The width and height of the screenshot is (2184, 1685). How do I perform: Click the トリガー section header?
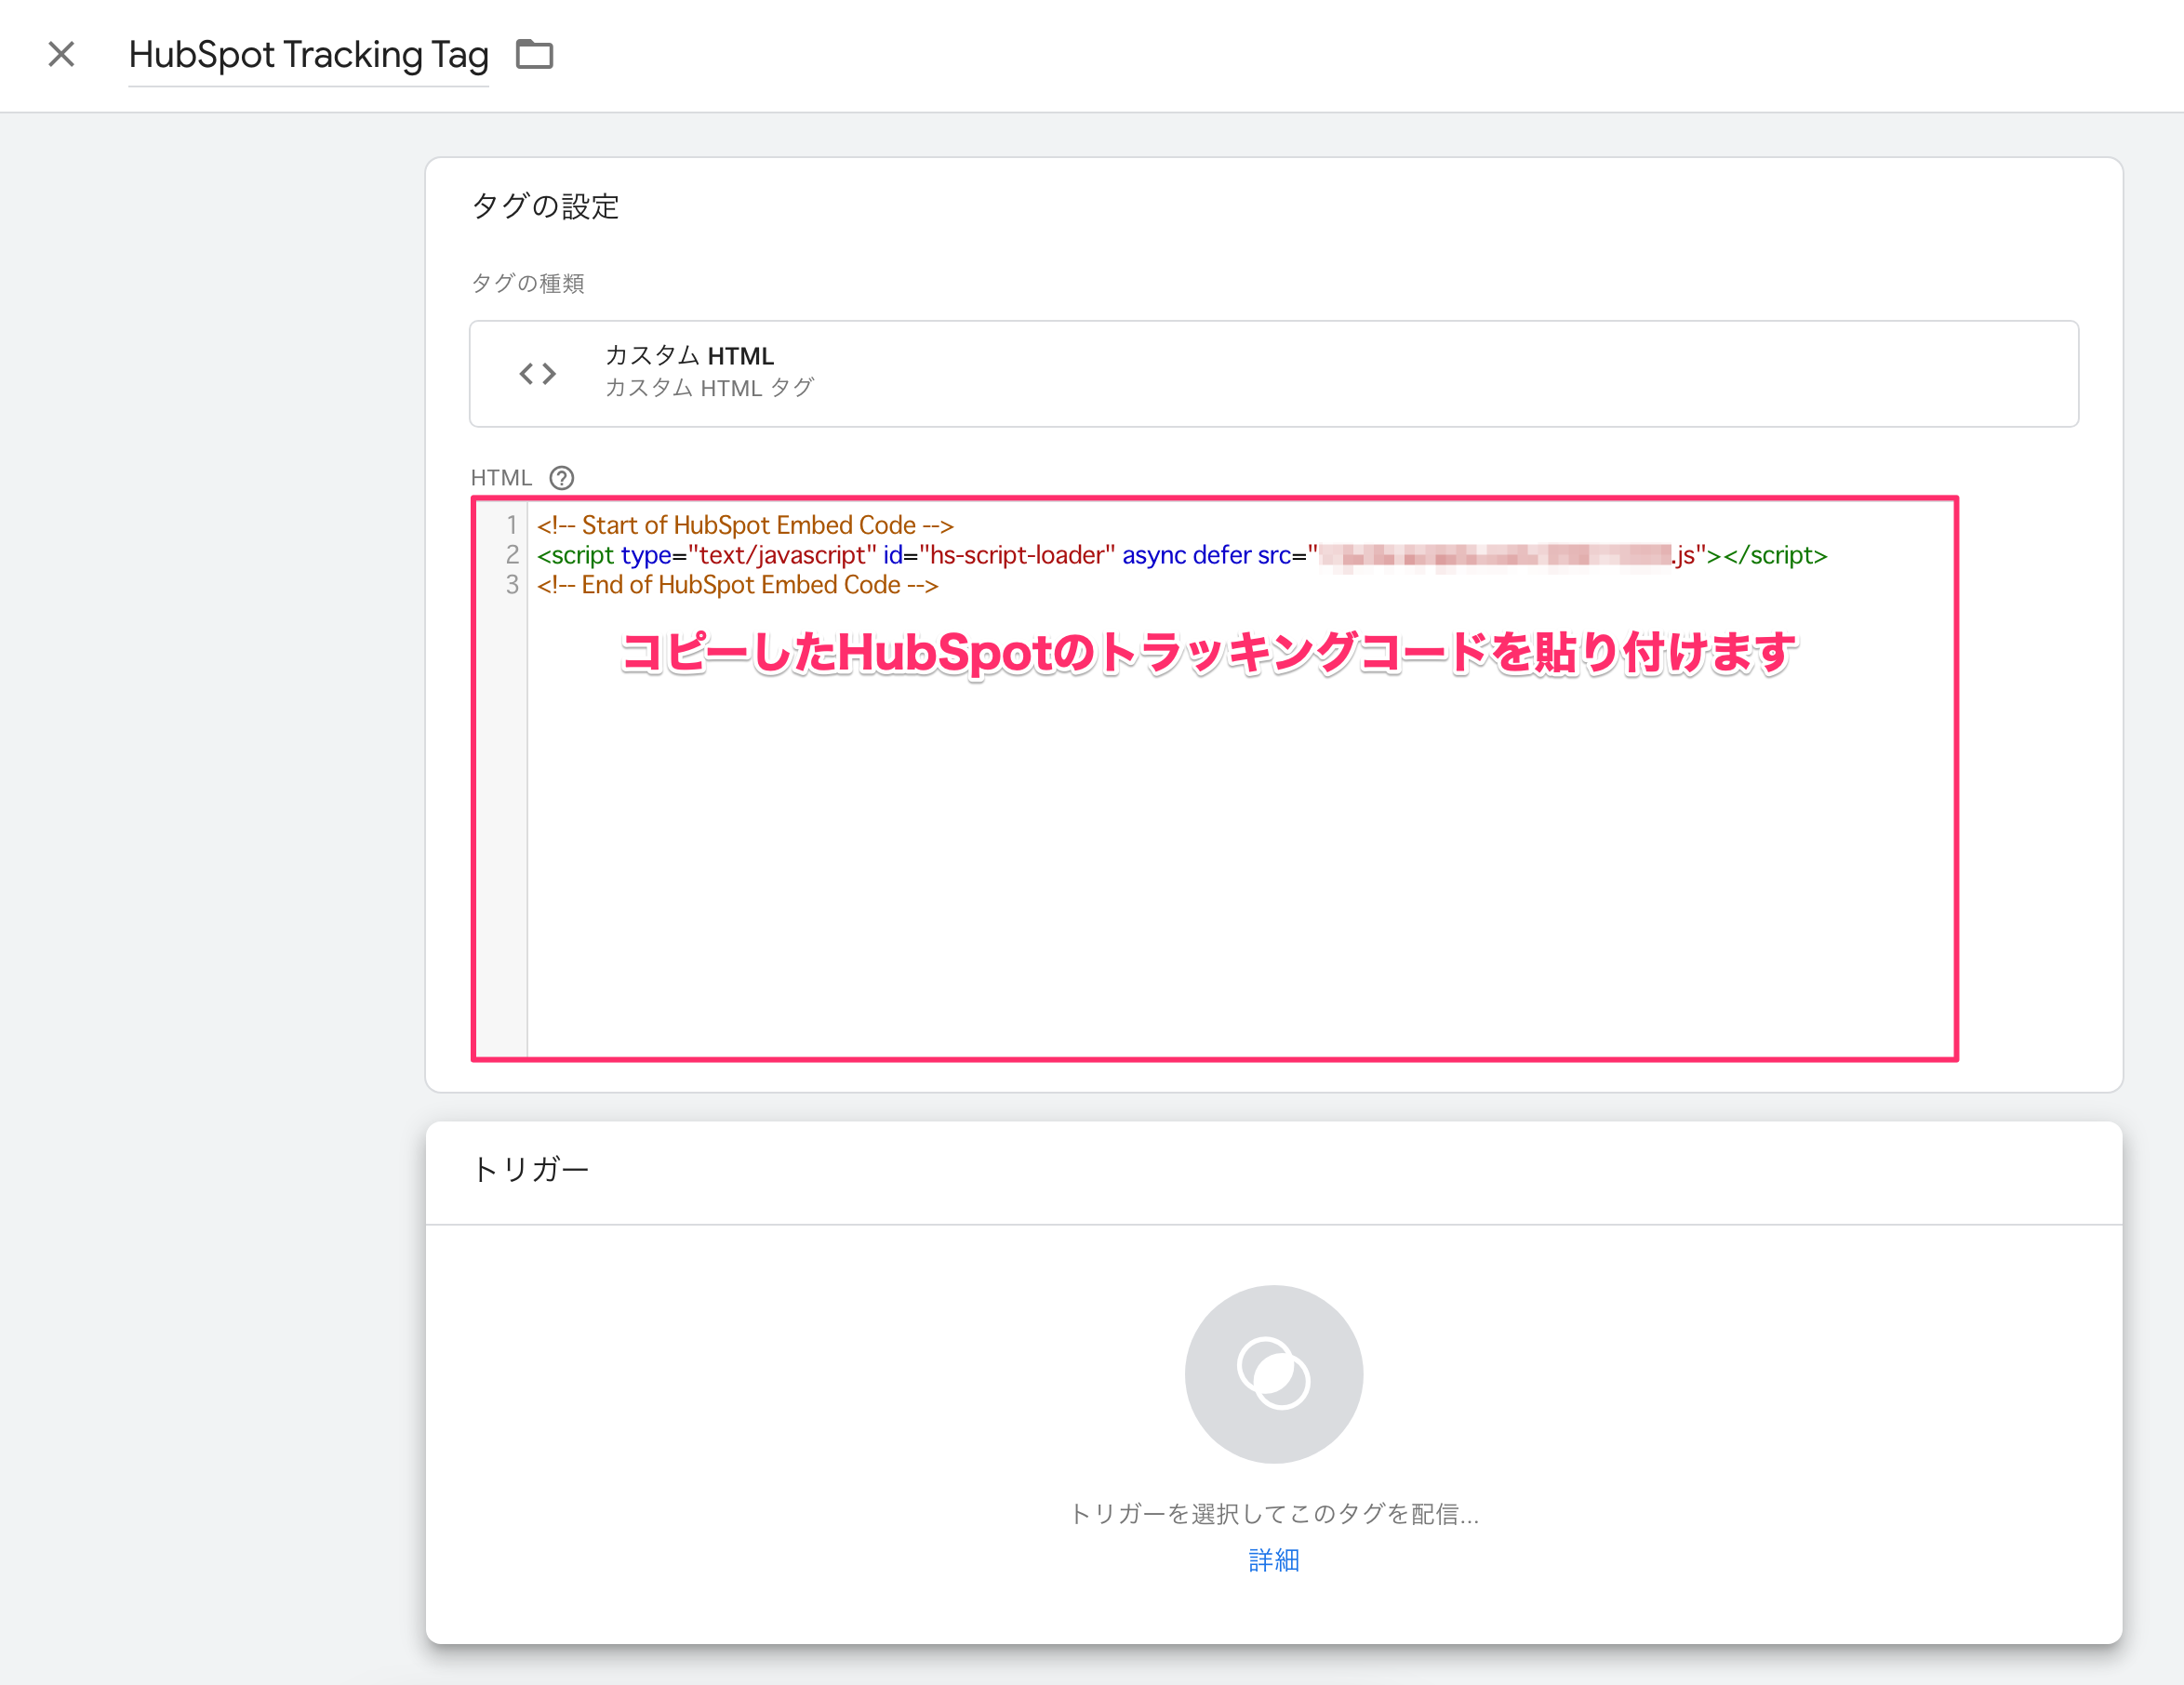531,1168
